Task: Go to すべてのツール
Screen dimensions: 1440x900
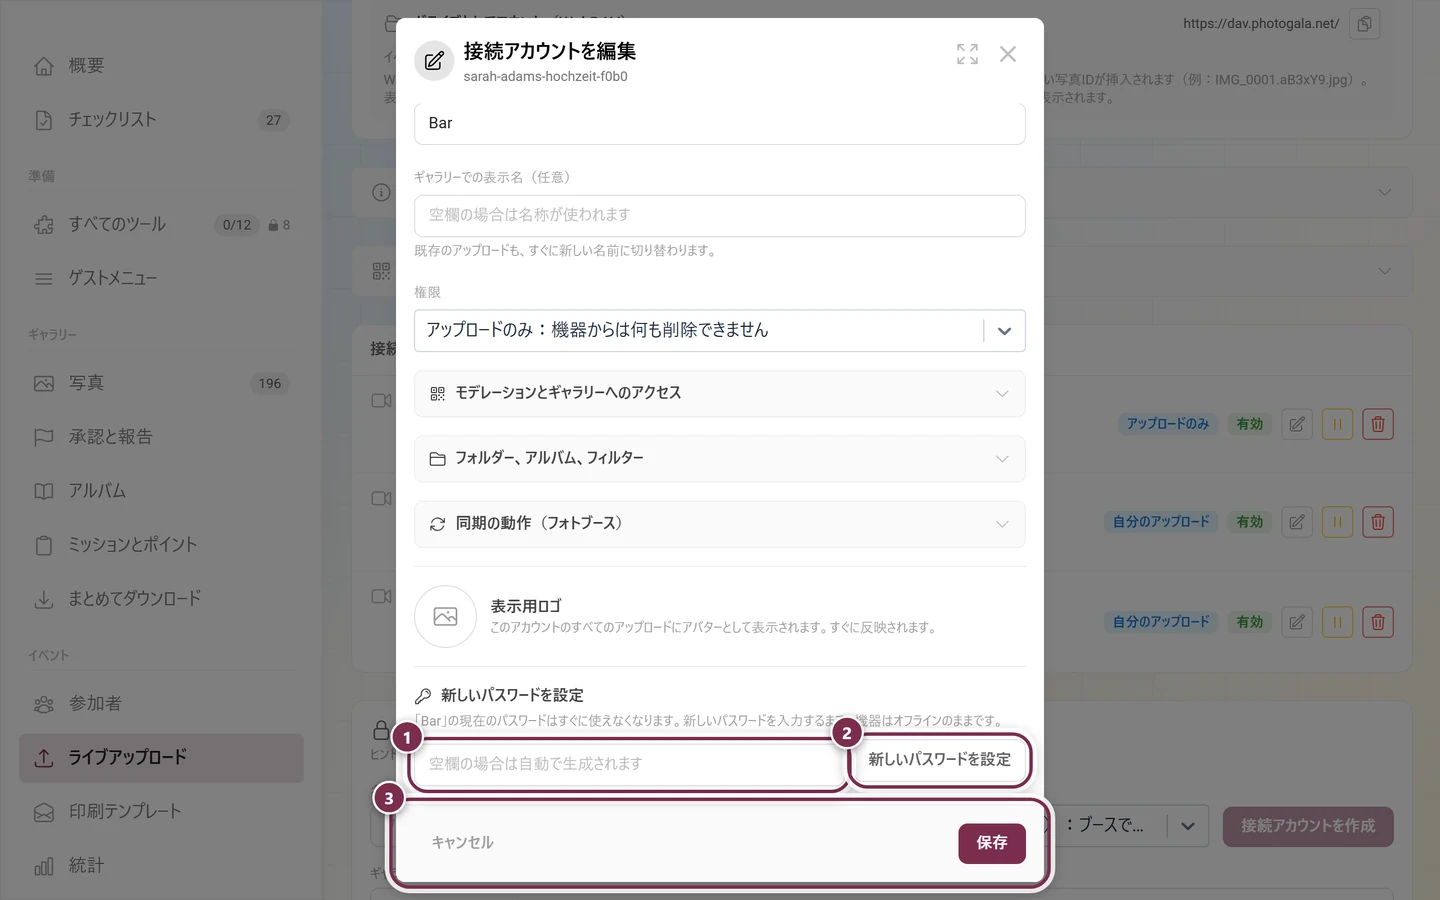Action: coord(161,225)
